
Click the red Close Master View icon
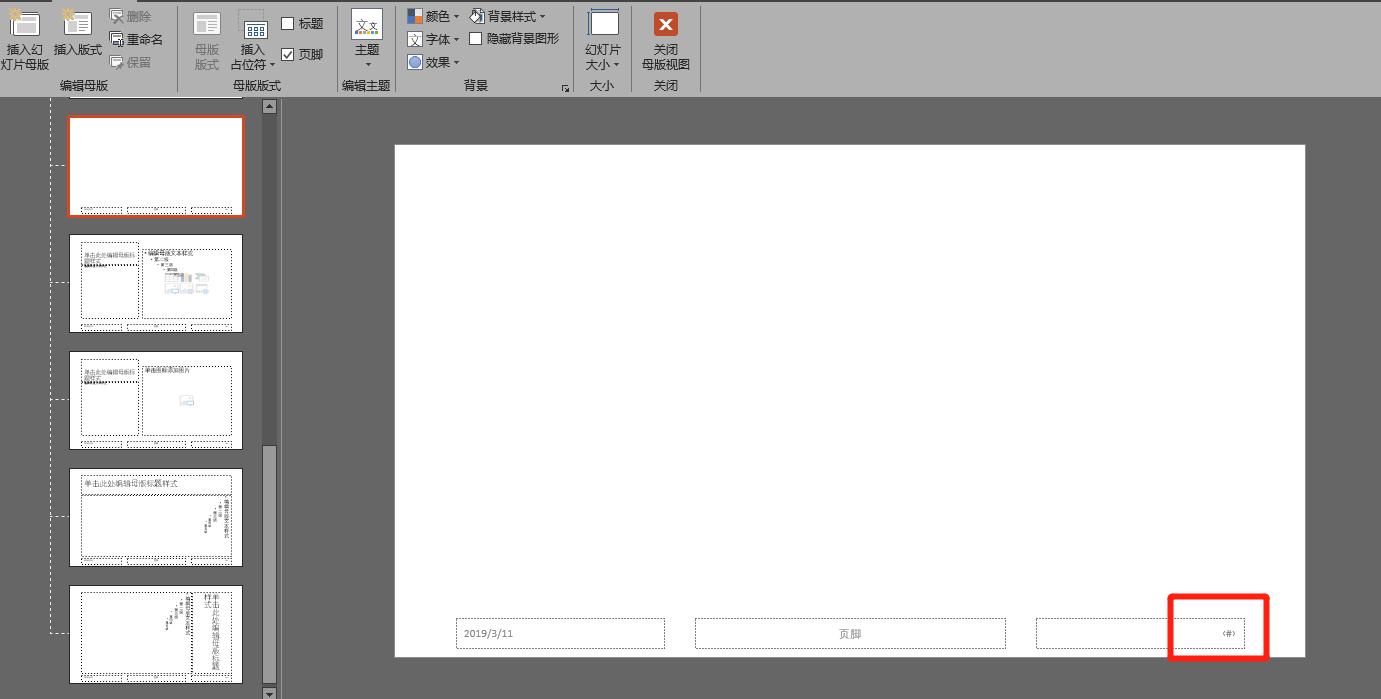pos(665,25)
